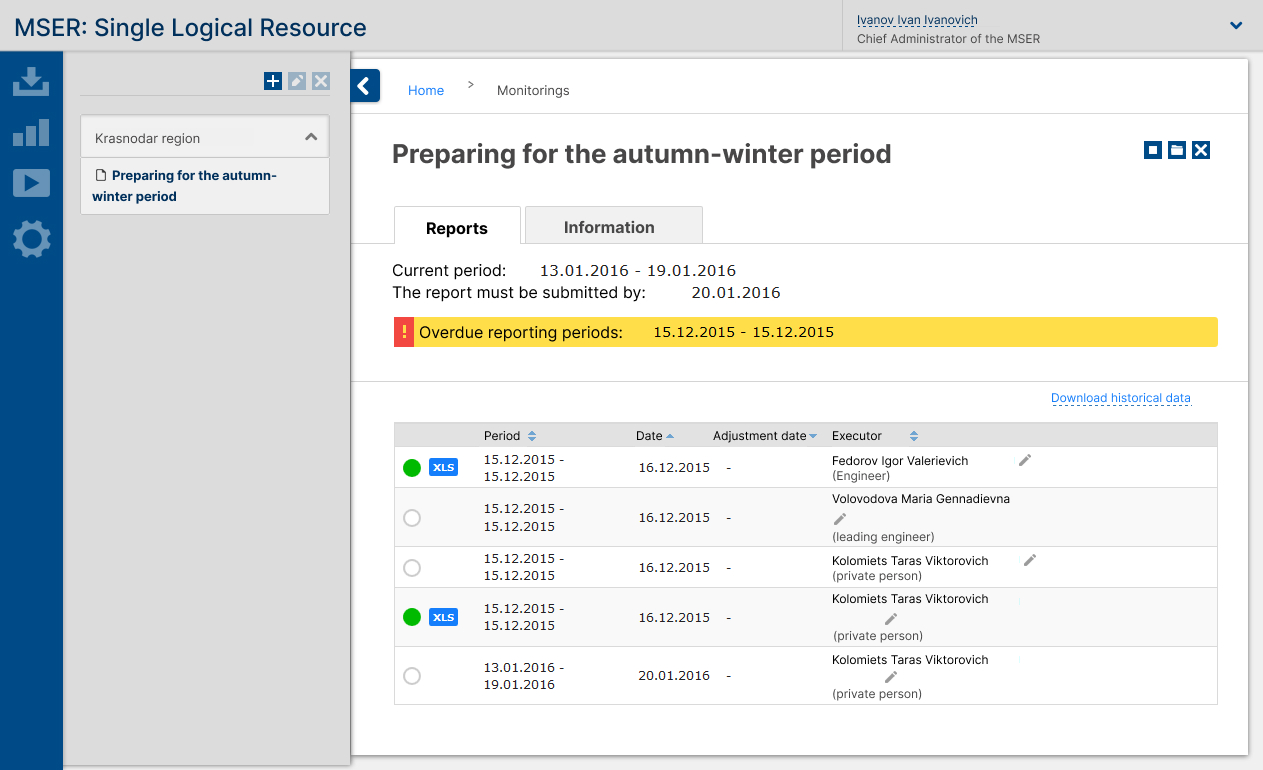
Task: Click XLS icon in Fedorov's report row
Action: pyautogui.click(x=443, y=467)
